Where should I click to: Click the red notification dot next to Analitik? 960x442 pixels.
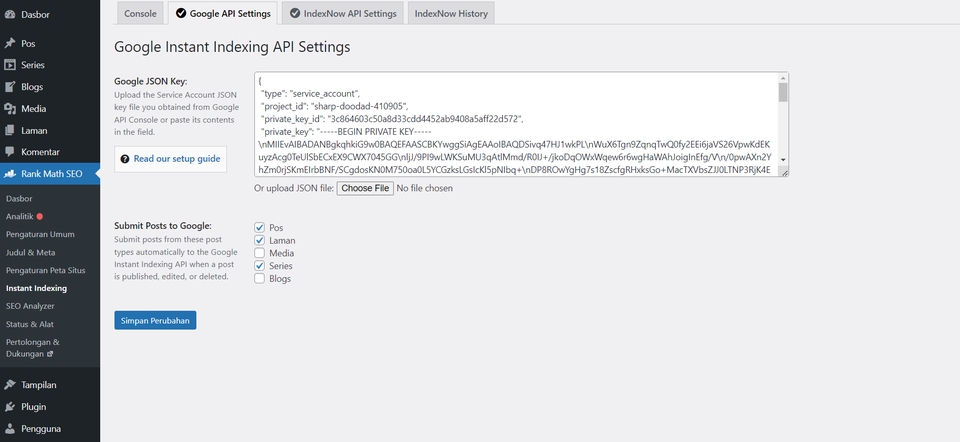(40, 216)
